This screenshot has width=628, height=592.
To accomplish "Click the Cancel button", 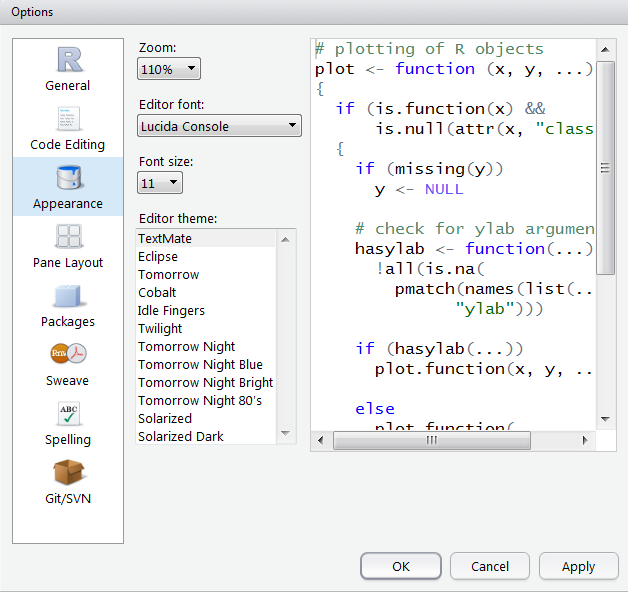I will (x=490, y=566).
